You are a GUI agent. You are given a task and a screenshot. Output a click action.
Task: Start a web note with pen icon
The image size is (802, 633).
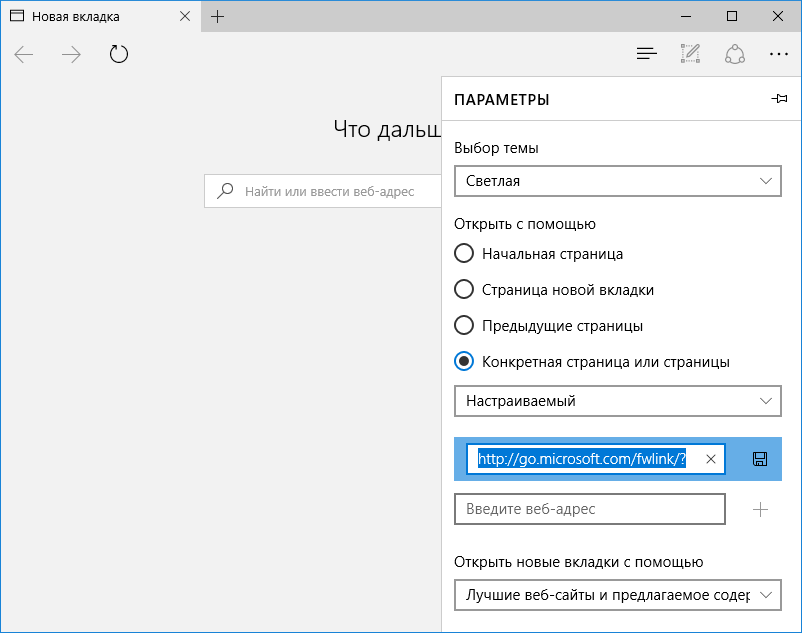click(x=690, y=54)
